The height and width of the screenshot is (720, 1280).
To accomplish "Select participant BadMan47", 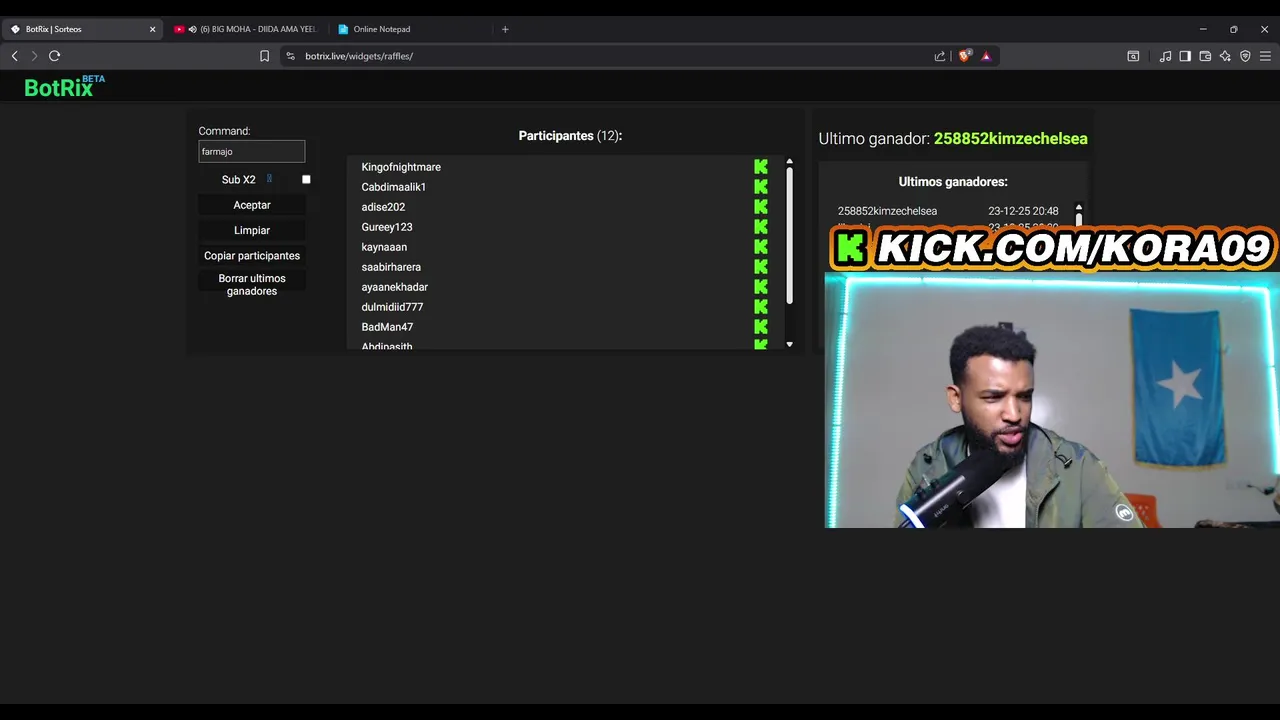I will (x=387, y=327).
